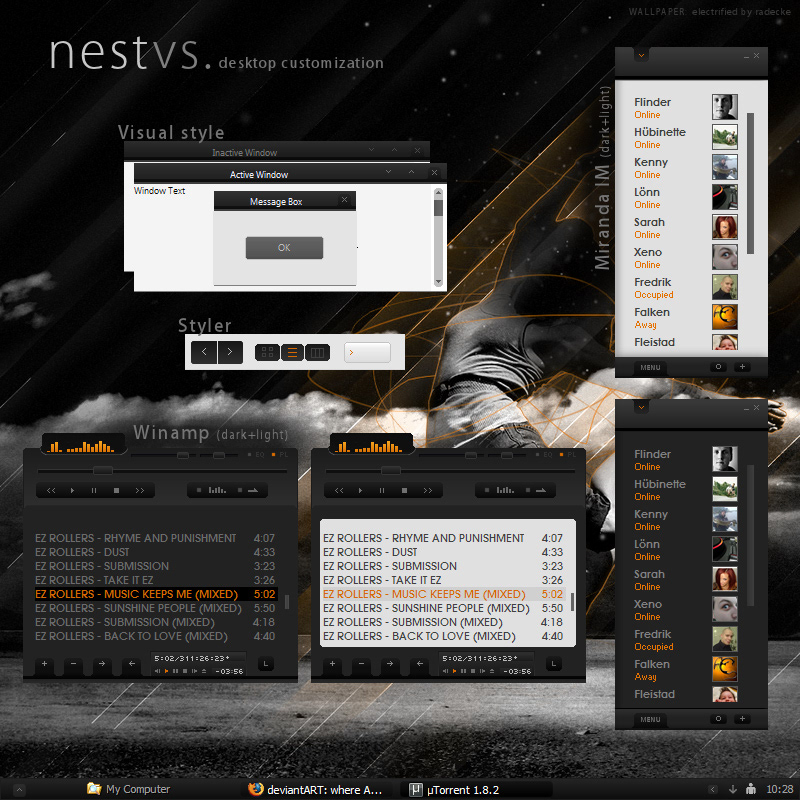This screenshot has height=800, width=800.
Task: Go forward in the Styler toolbar
Action: (230, 352)
